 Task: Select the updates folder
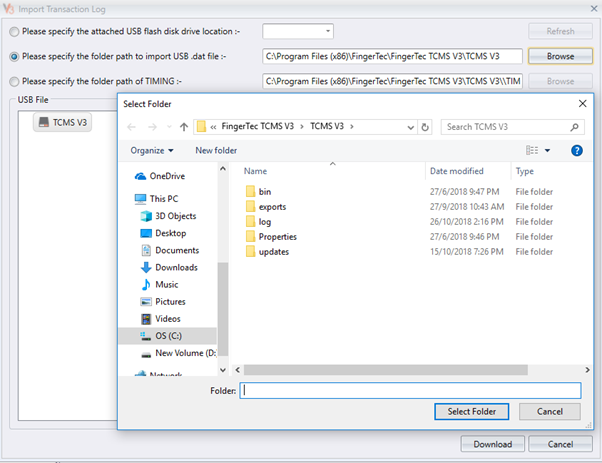(x=267, y=252)
